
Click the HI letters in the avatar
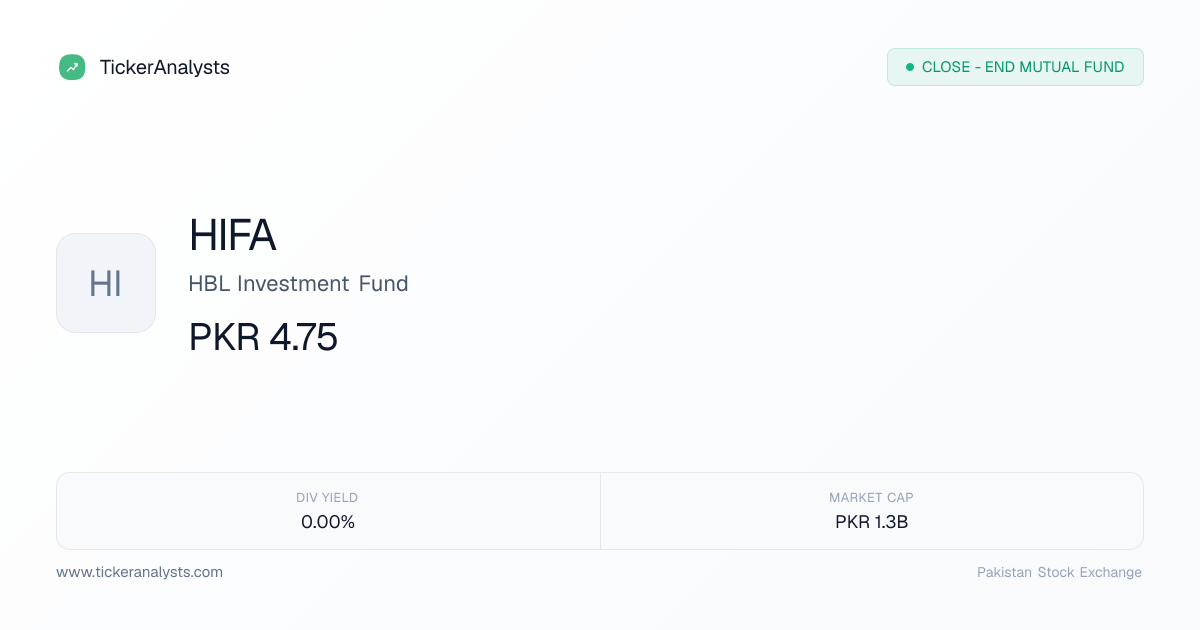tap(106, 284)
